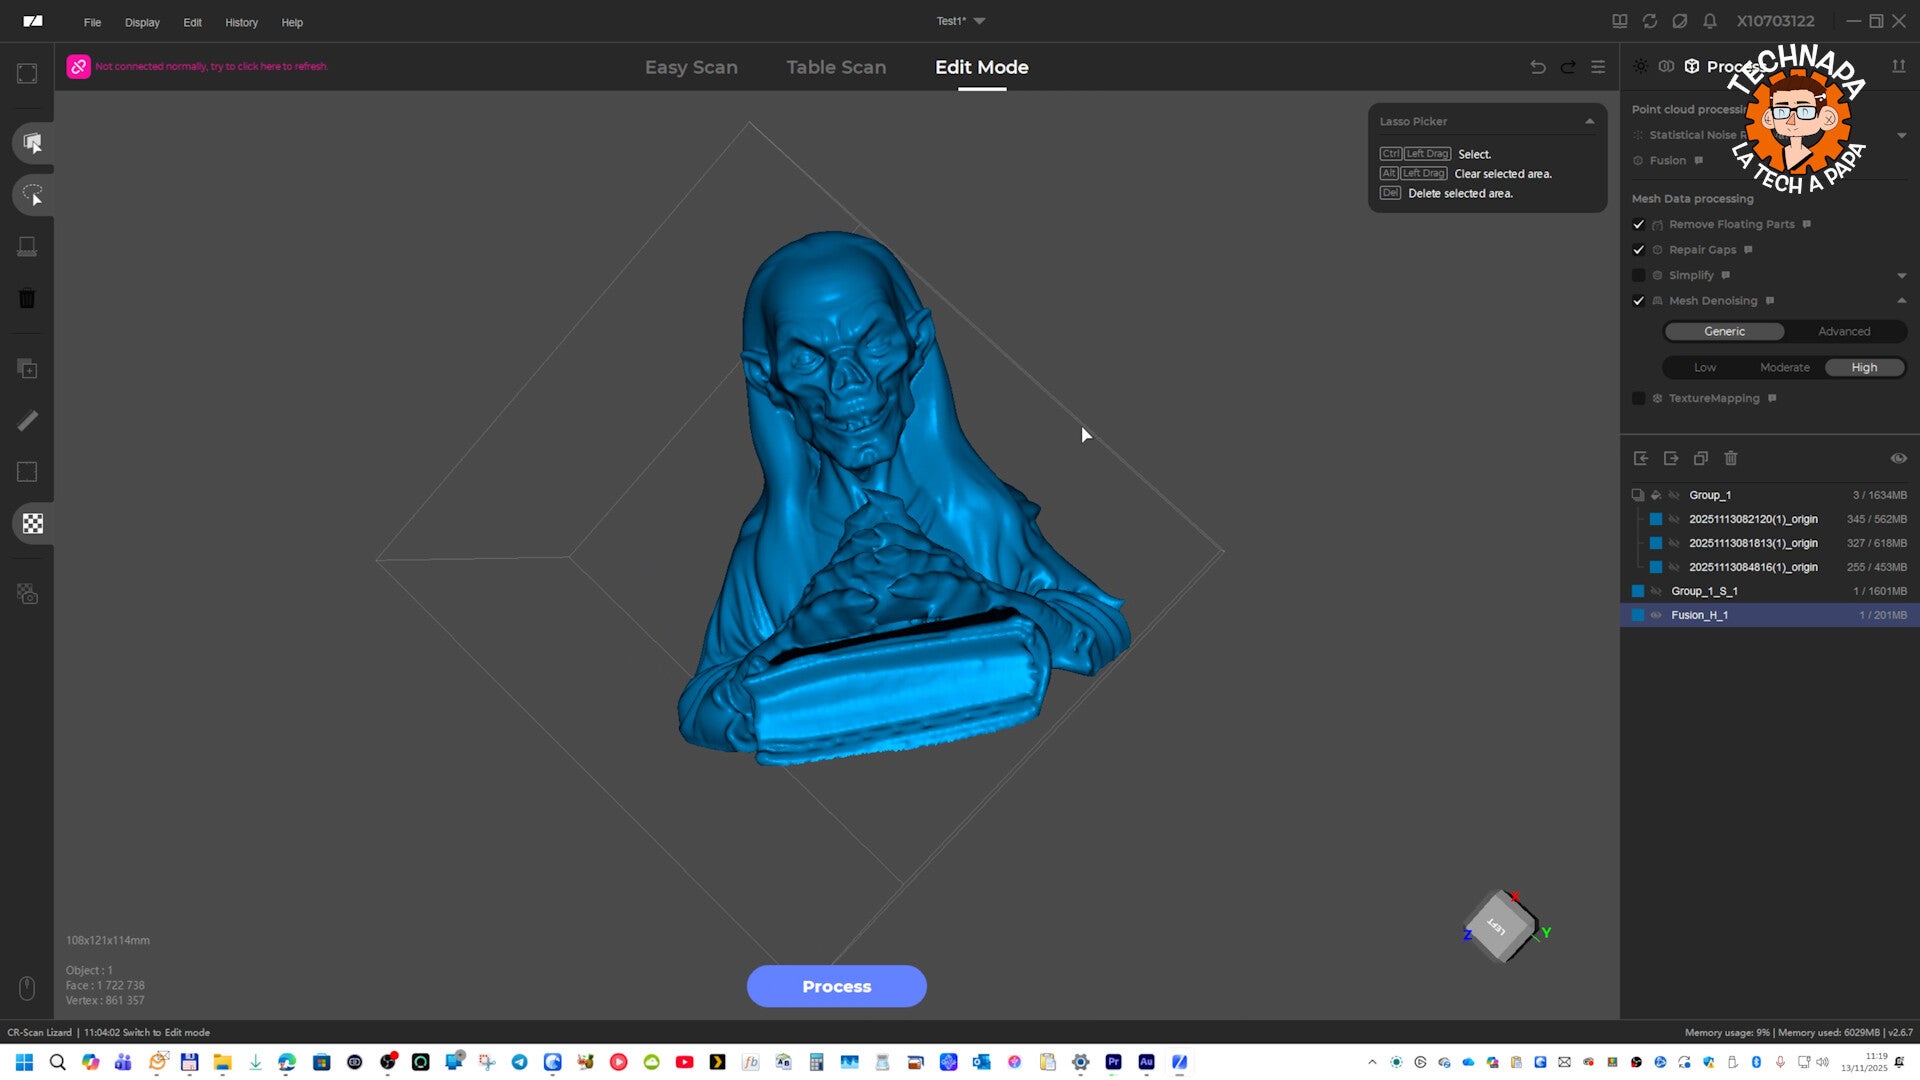Click the undo arrow icon
Screen dimensions: 1920x1080
click(1538, 67)
